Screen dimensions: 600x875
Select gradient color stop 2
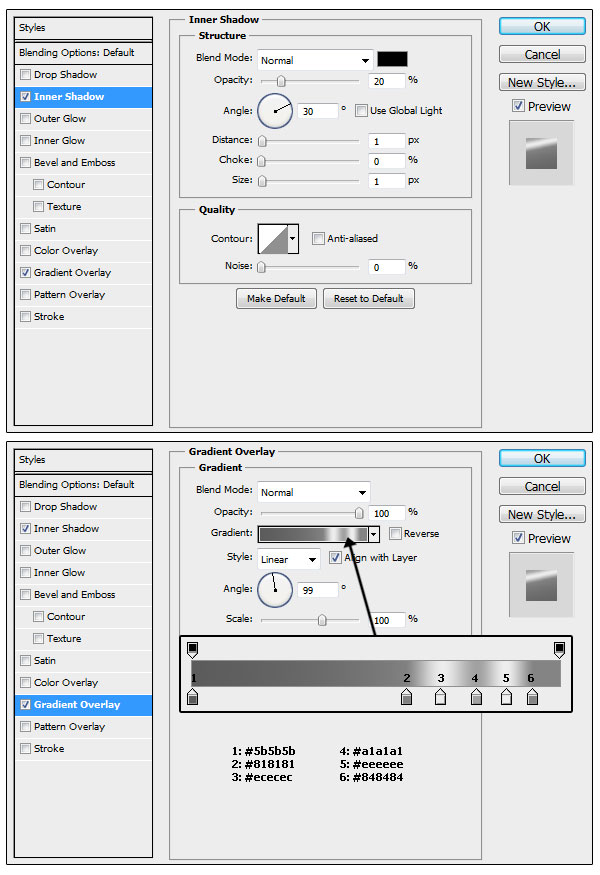click(406, 696)
